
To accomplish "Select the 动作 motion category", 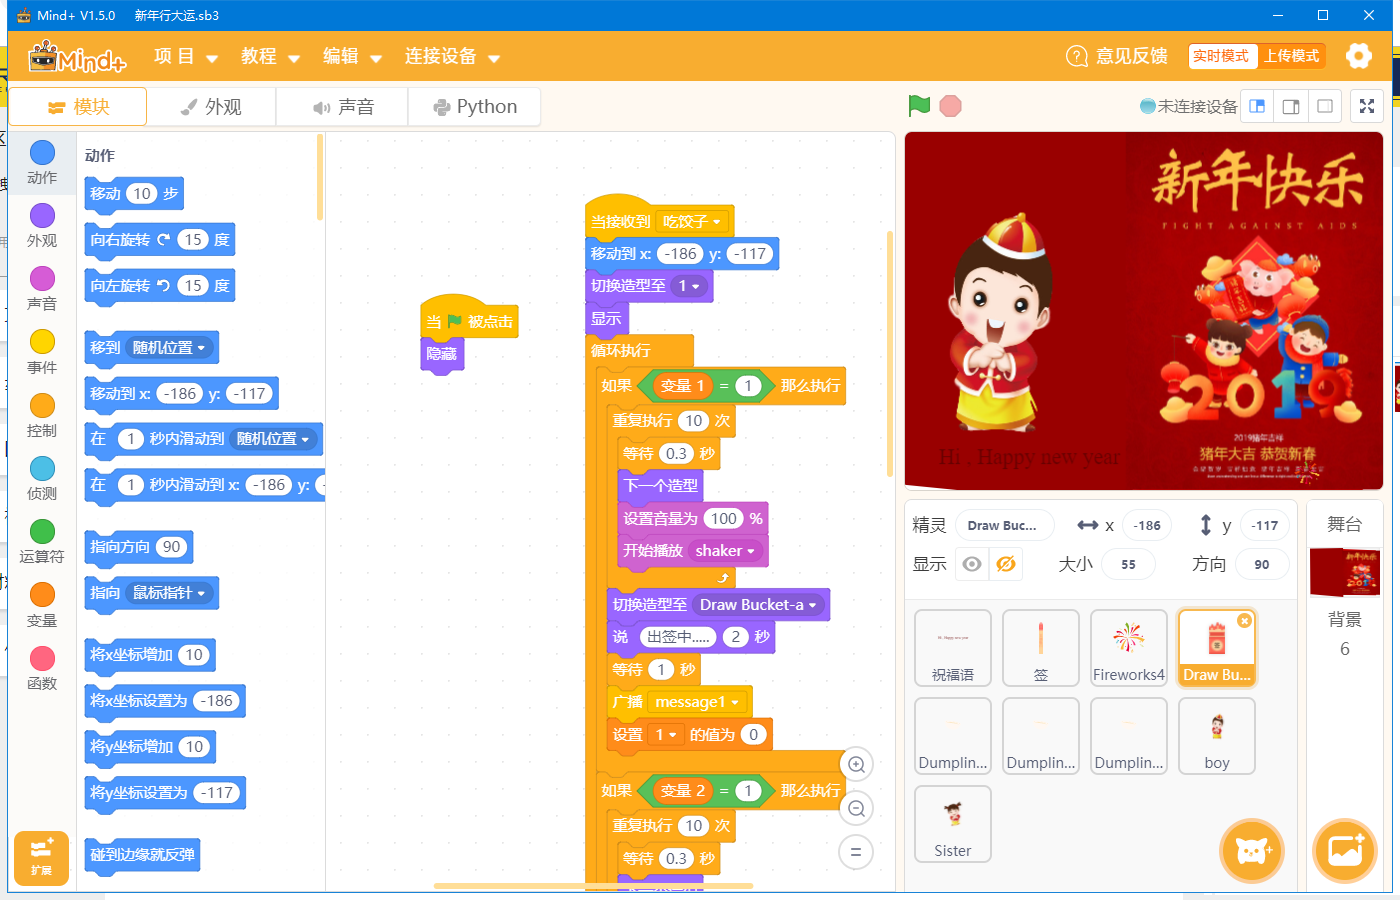I will (x=42, y=163).
